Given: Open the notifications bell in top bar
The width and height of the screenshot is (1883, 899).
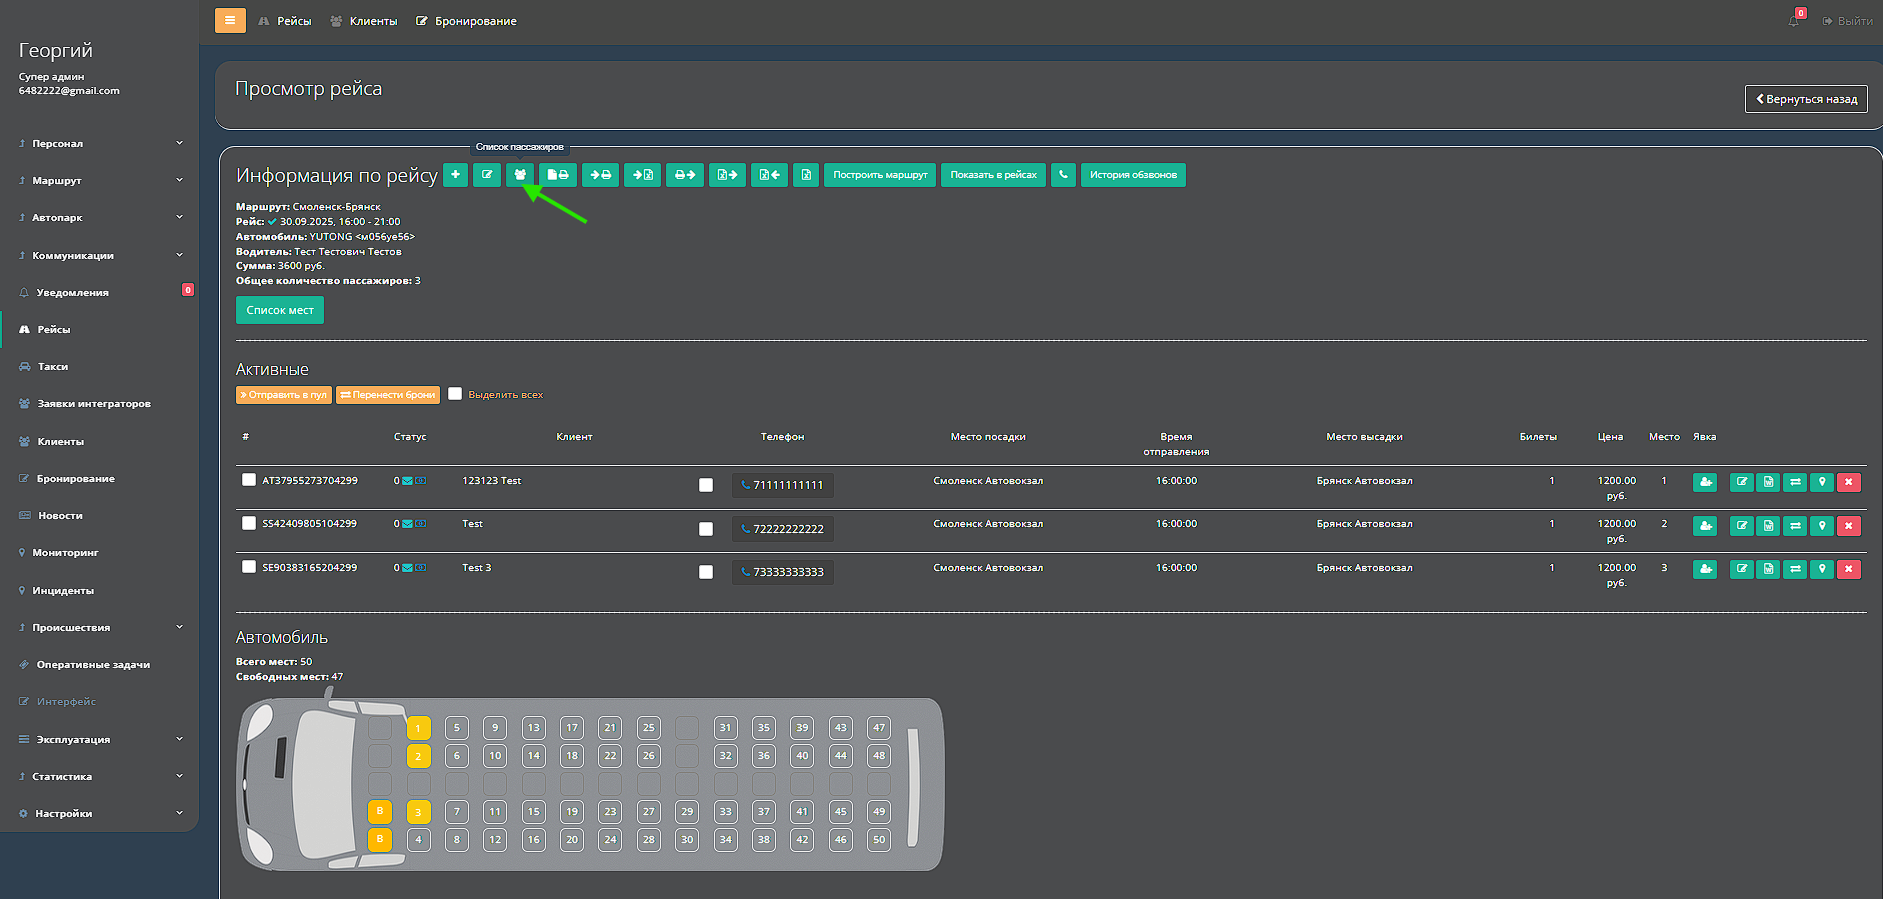Looking at the screenshot, I should [1794, 21].
